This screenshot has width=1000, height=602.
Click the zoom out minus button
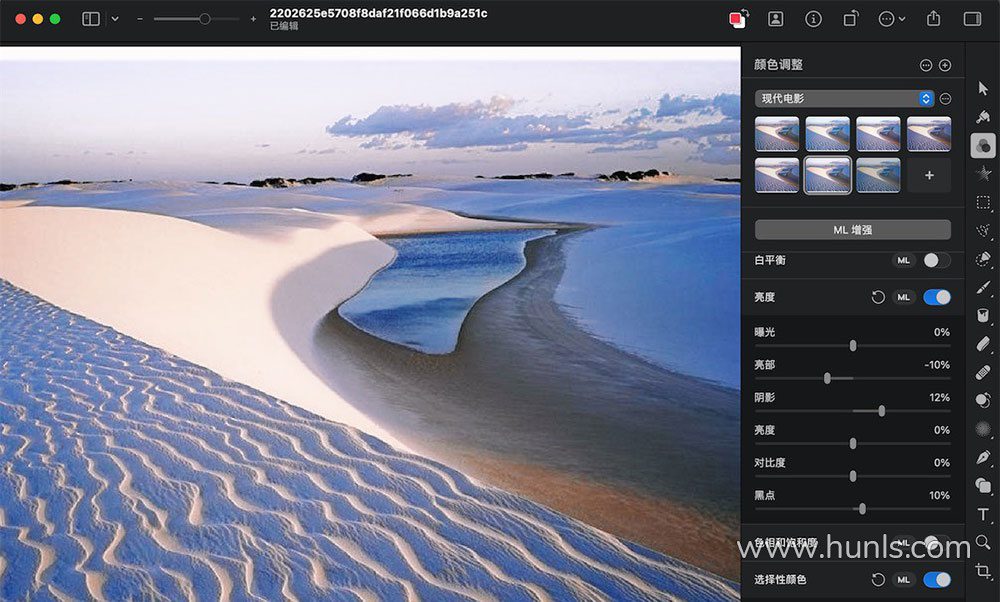[140, 19]
